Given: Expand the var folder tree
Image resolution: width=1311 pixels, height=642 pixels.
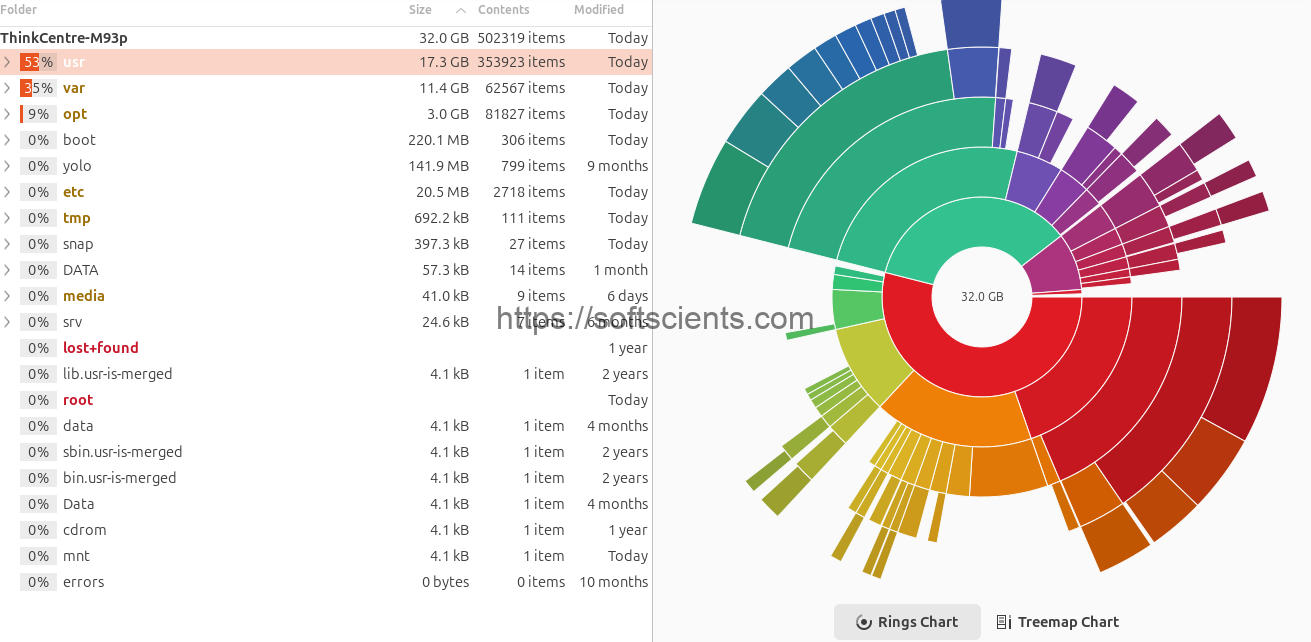Looking at the screenshot, I should point(8,88).
